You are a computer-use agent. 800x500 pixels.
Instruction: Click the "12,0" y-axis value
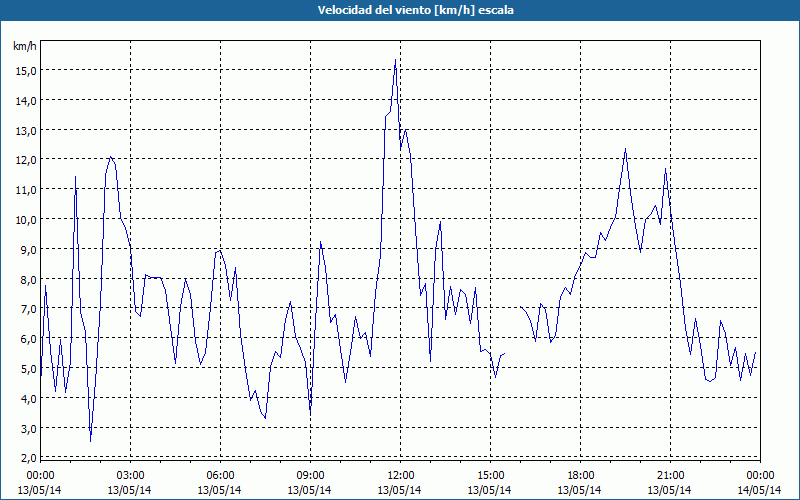[x=26, y=160]
